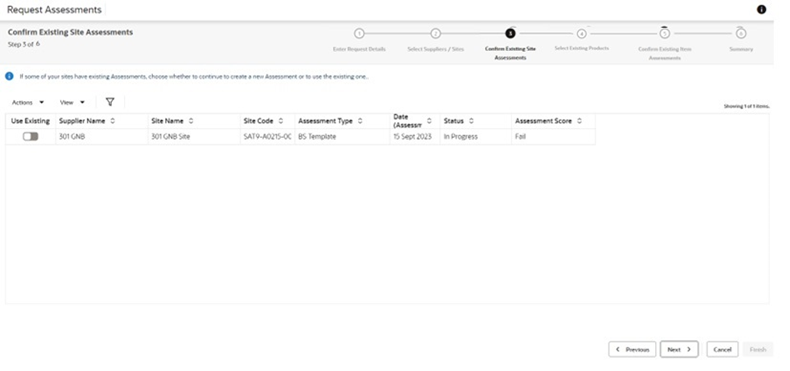Click the Finish button

pos(758,349)
